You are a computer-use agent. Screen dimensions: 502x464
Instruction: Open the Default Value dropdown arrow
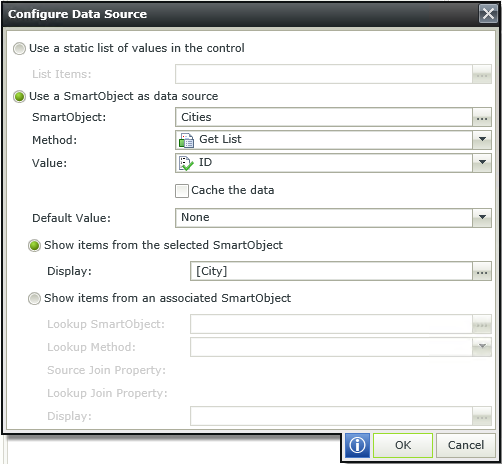point(482,218)
